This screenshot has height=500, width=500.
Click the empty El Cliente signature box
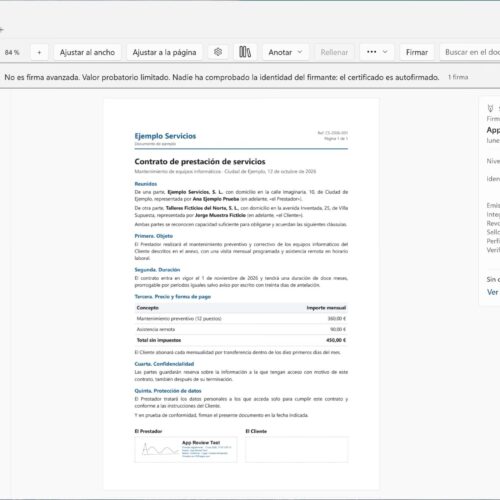(297, 450)
